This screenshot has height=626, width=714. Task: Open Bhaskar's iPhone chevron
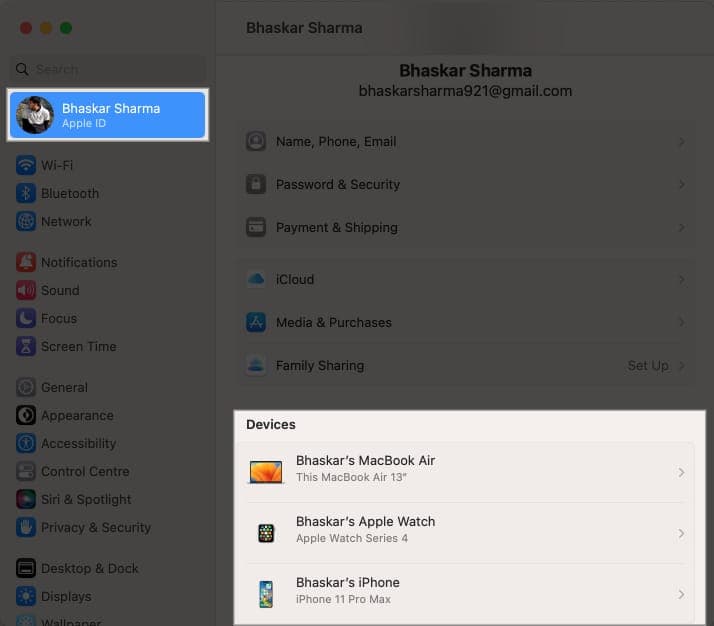[681, 594]
